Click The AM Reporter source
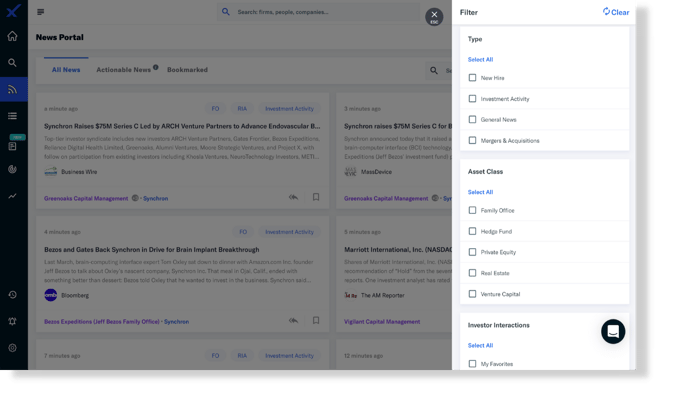Screen dimensions: 675x393 pyautogui.click(x=374, y=295)
